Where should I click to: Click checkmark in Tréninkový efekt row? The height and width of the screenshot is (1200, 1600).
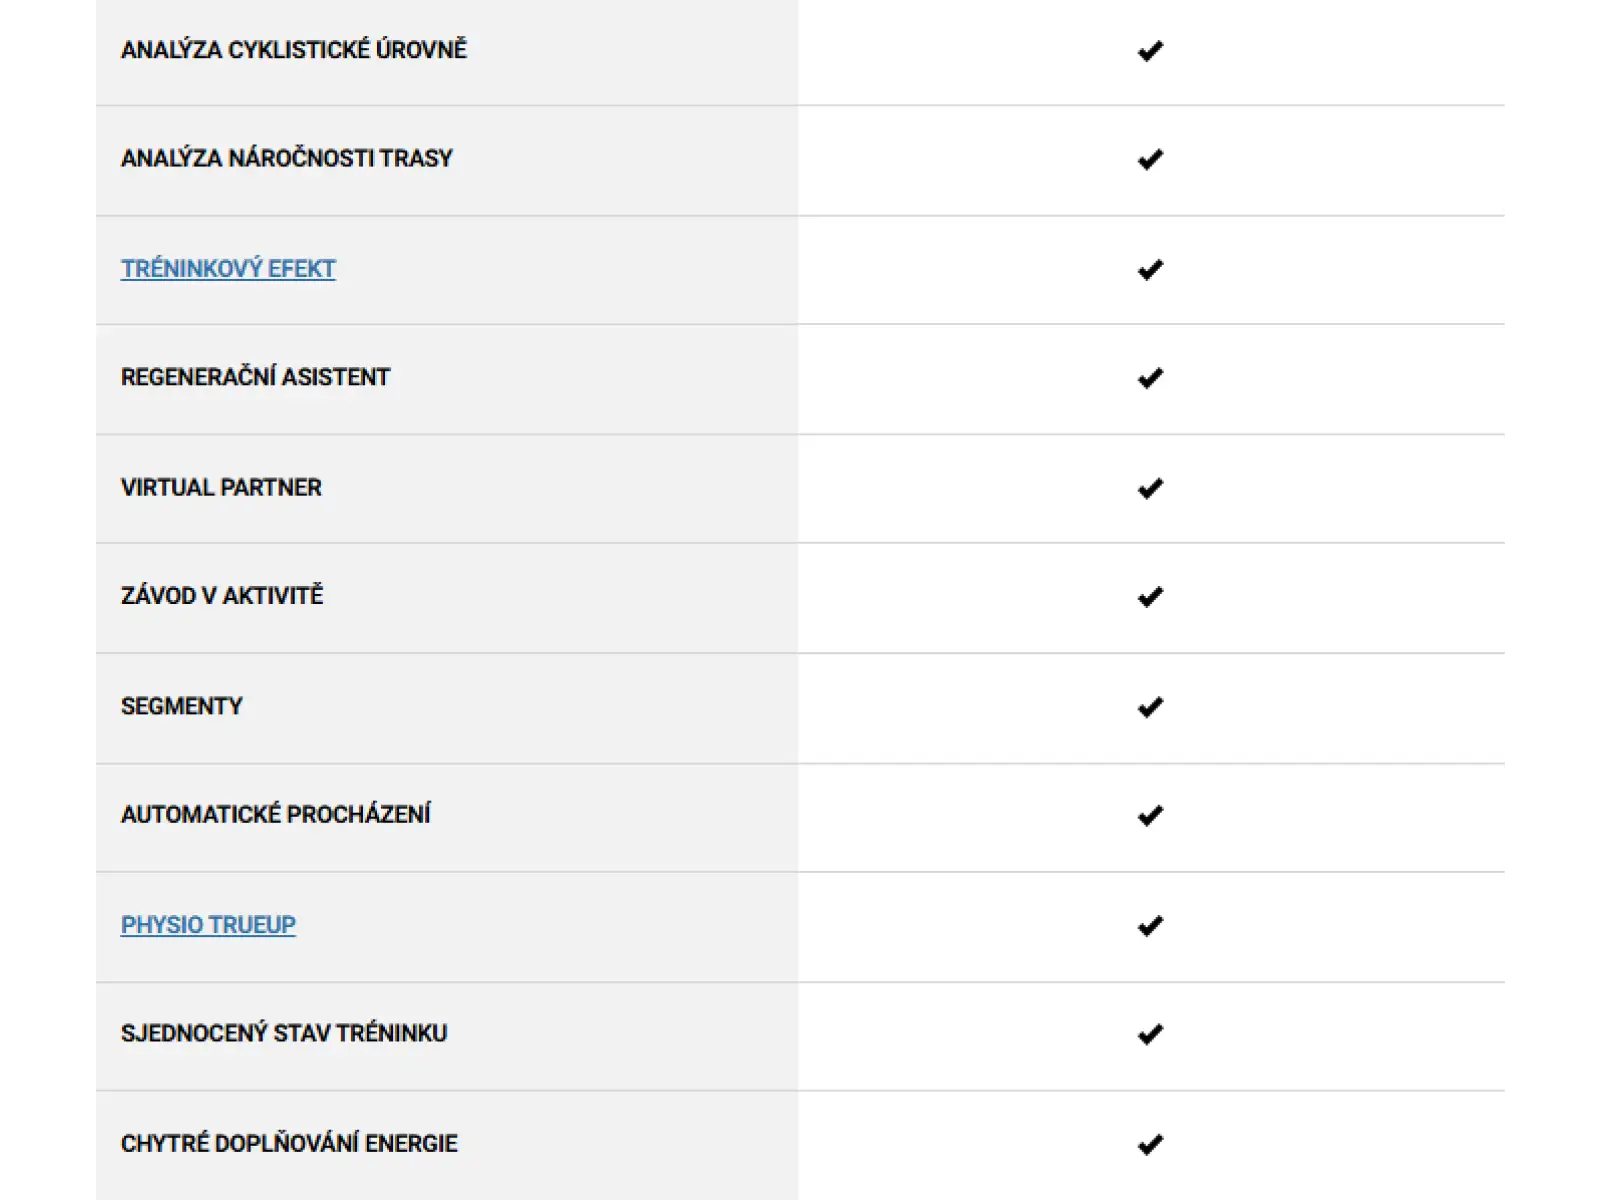pos(1151,270)
